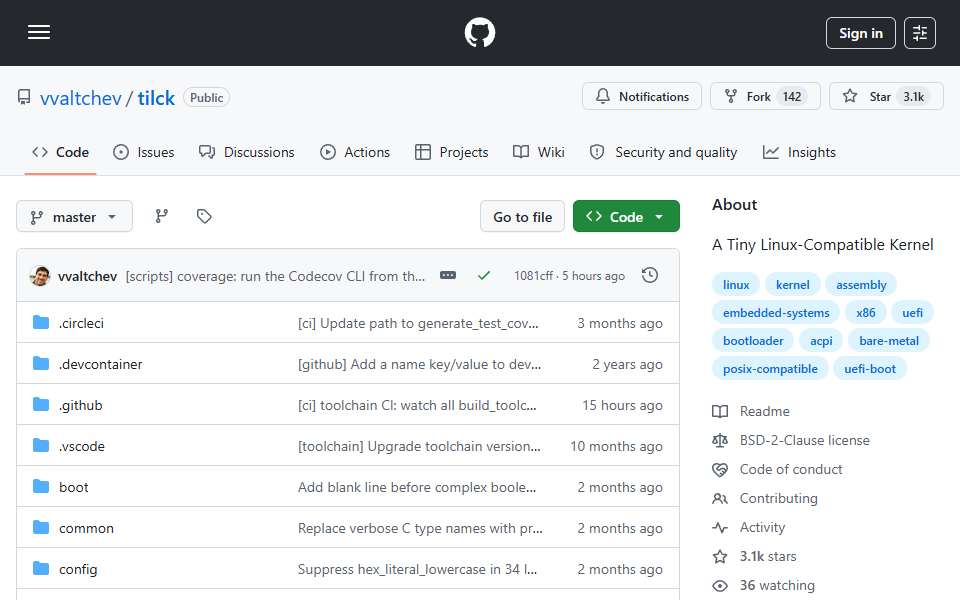Open the appearance settings icon beside Sign in
Screen dimensions: 960x600
coord(920,33)
